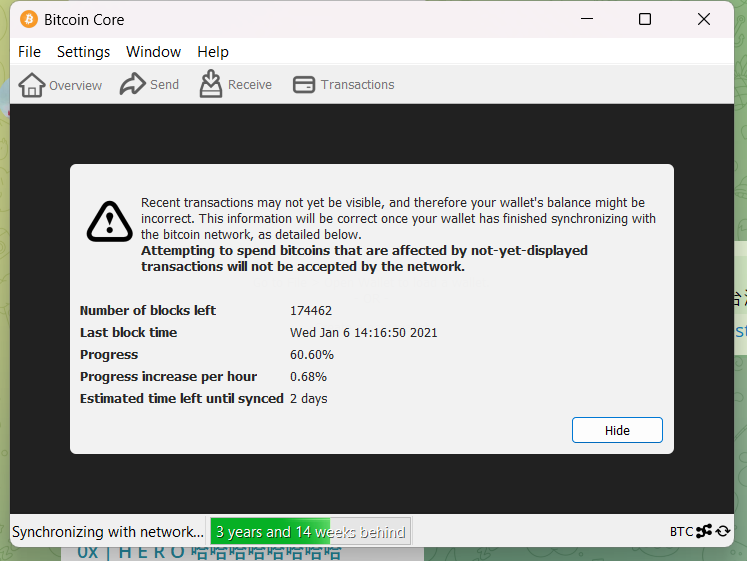Click the Number of blocks left label
747x561 pixels.
148,311
